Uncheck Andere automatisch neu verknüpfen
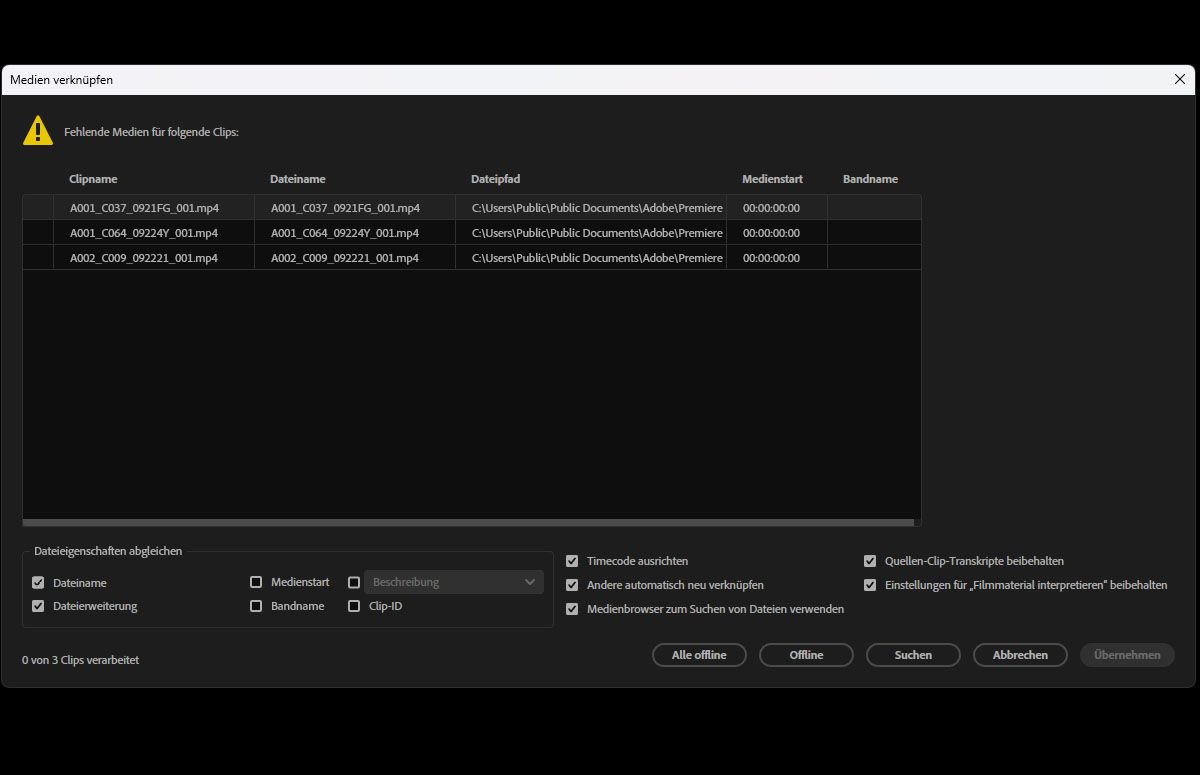The width and height of the screenshot is (1200, 775). (x=572, y=585)
